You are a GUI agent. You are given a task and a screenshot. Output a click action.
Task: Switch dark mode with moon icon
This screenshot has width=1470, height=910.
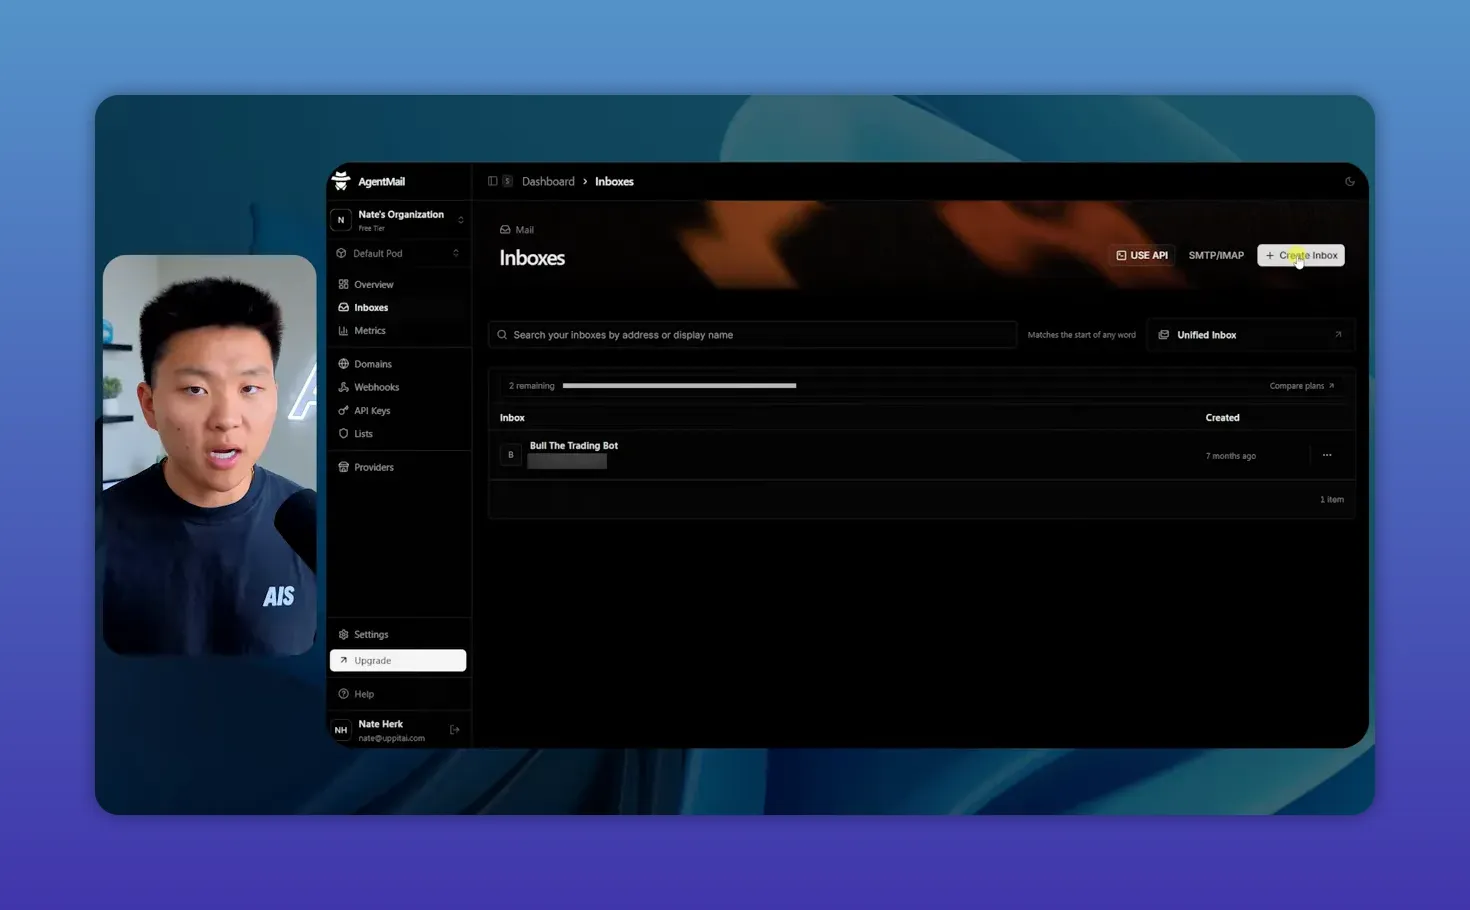tap(1350, 182)
